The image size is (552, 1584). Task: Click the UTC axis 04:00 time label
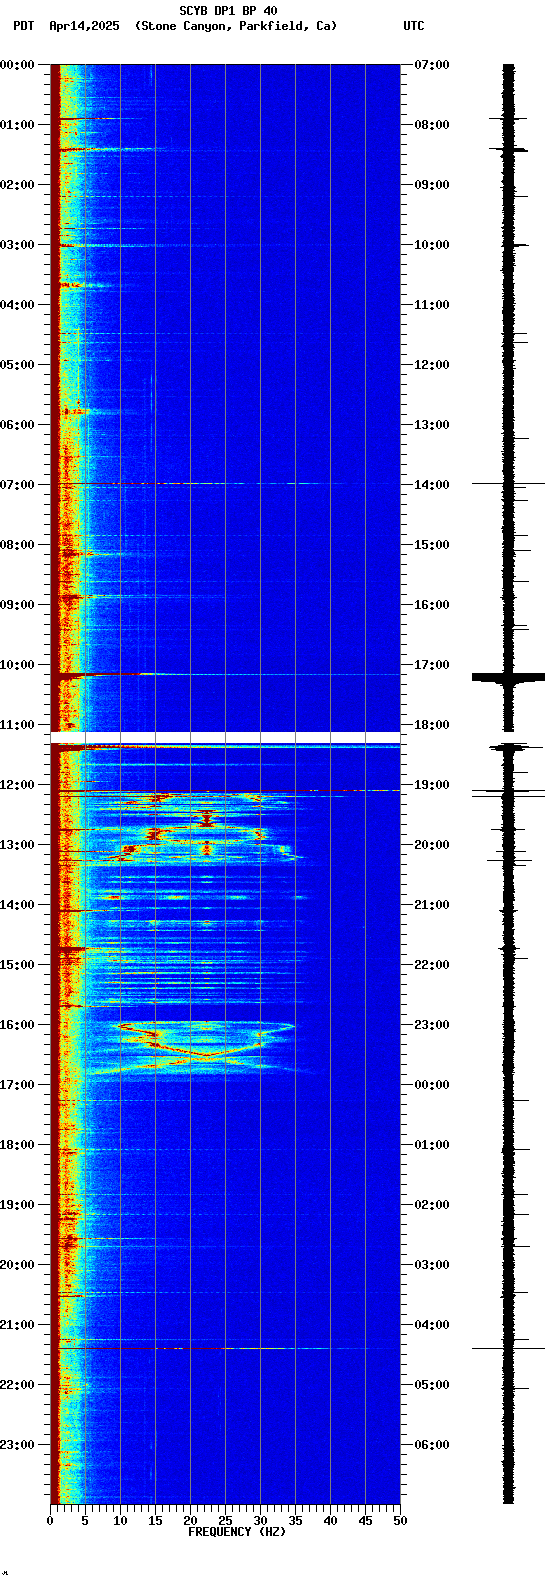point(431,1325)
